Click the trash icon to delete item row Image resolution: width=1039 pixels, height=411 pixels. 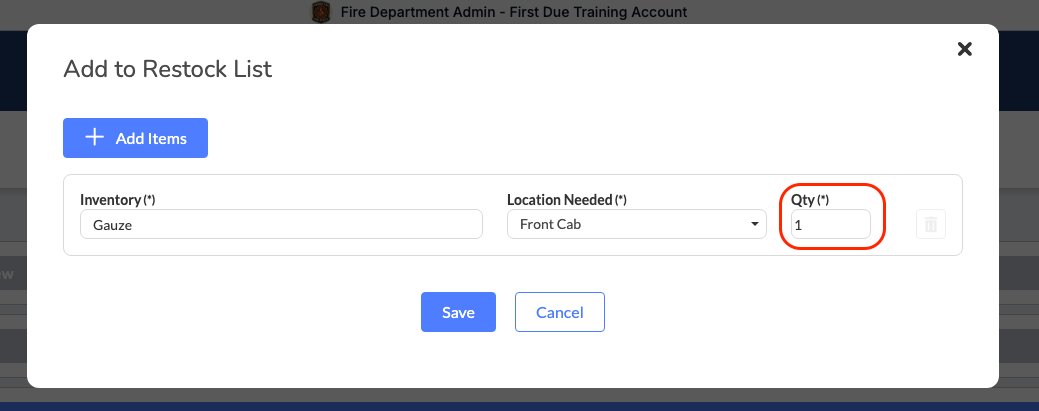[930, 224]
